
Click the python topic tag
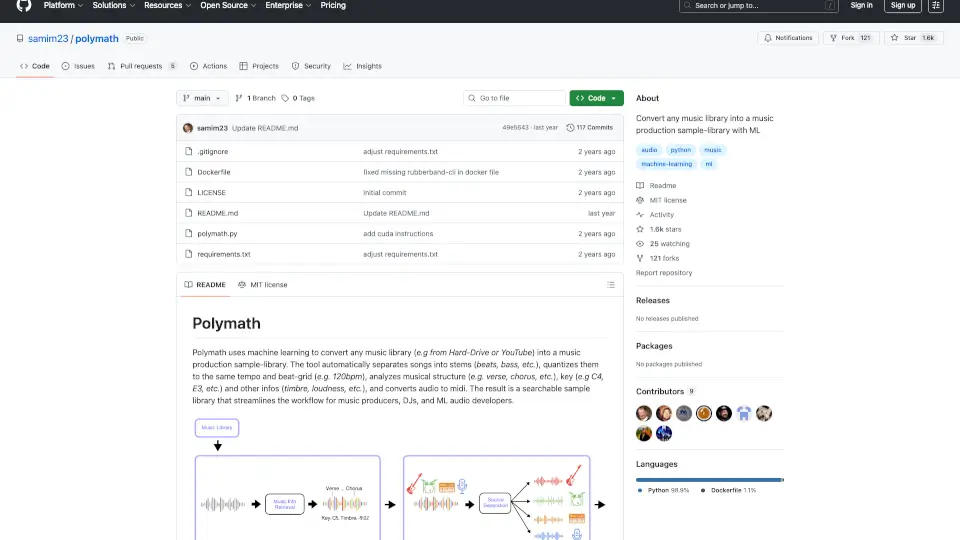(x=680, y=150)
